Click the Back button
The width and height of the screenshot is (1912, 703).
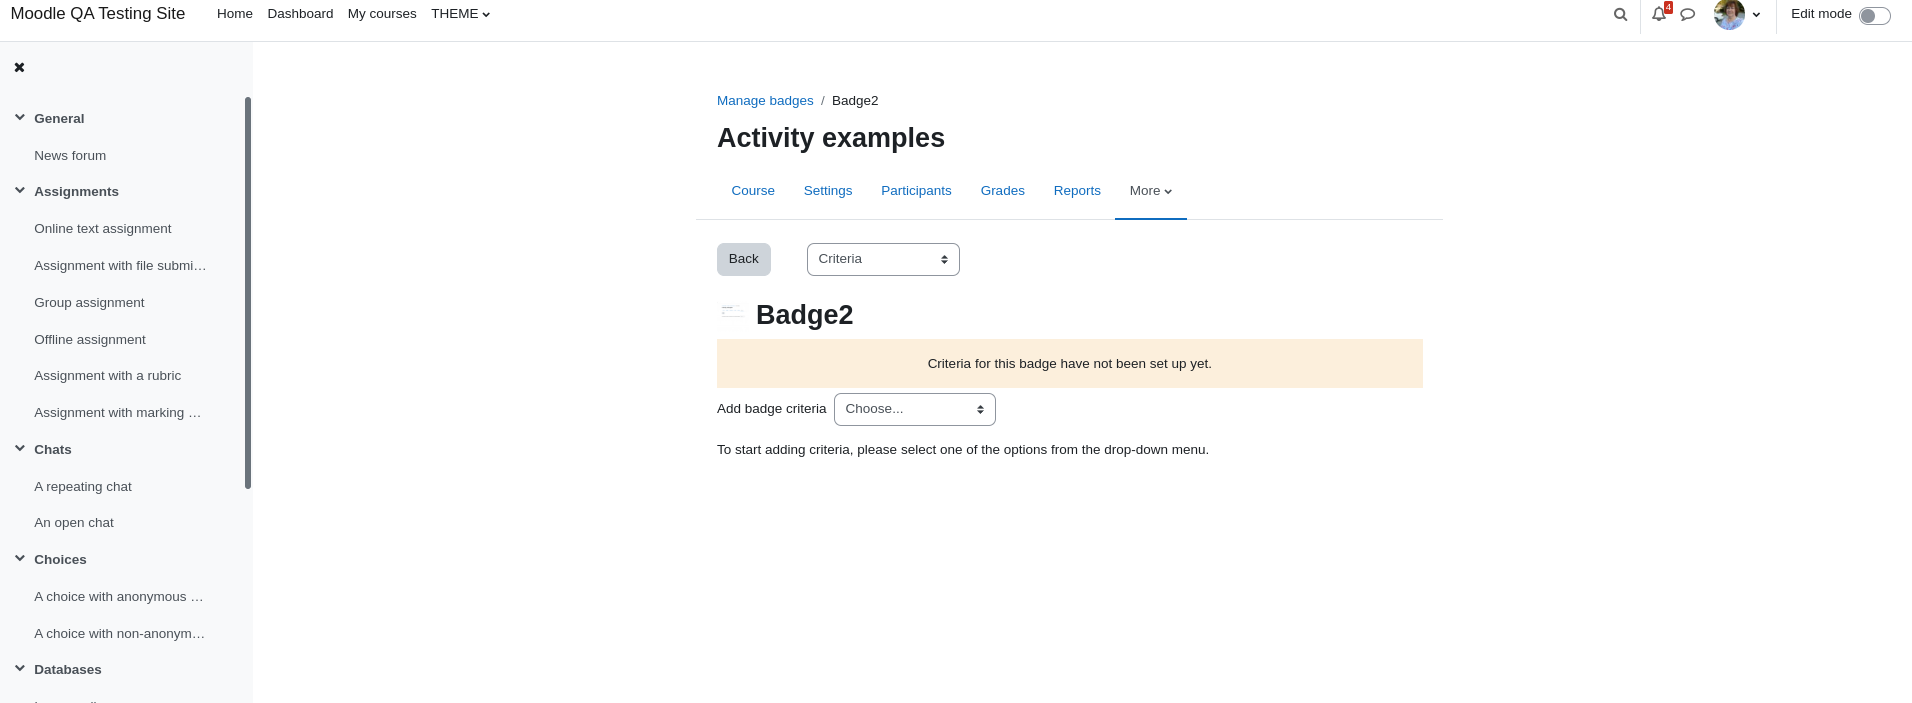point(744,259)
